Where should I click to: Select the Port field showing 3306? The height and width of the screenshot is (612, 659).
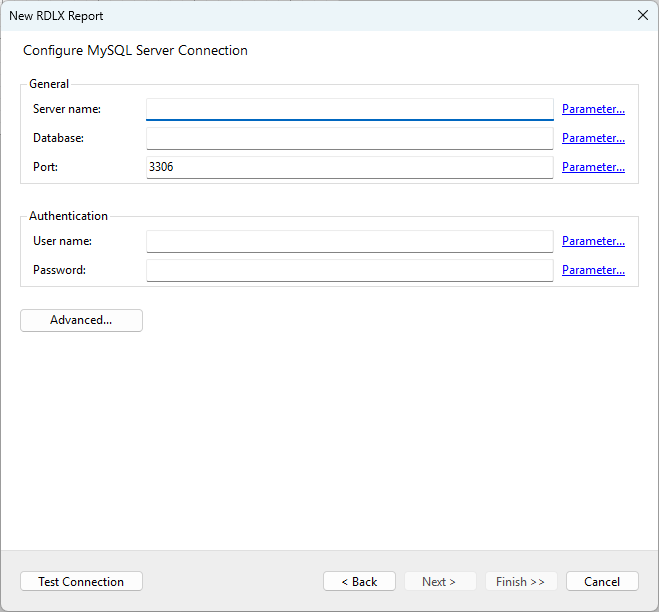point(350,167)
